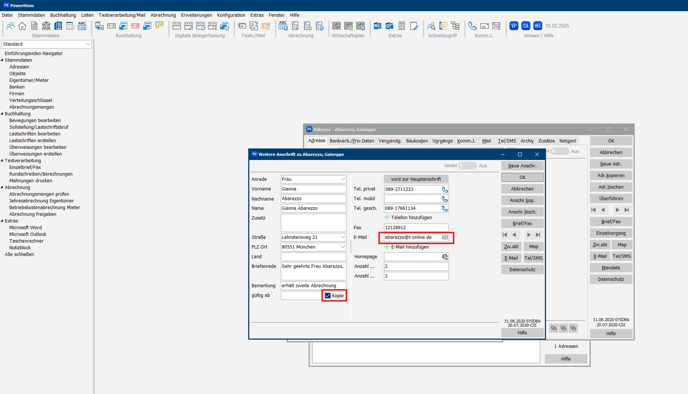This screenshot has height=394, width=688.
Task: Open the Straße dropdown arrow
Action: 342,237
